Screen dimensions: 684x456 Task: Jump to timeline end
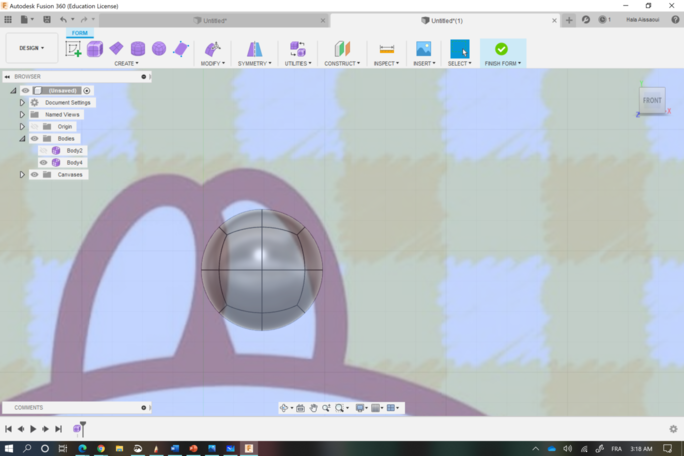58,429
